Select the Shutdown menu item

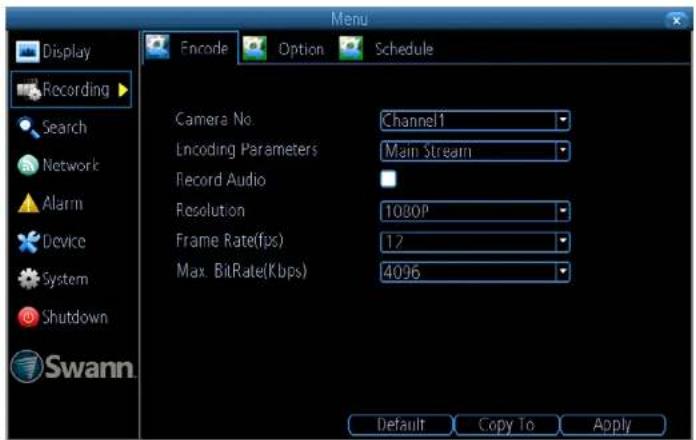(62, 317)
